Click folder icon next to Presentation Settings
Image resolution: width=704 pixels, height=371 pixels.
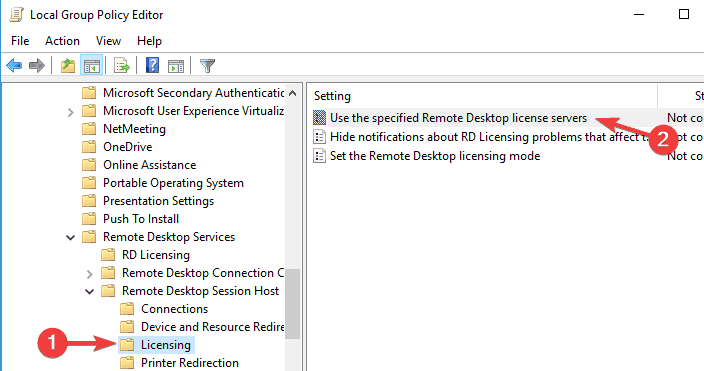[89, 201]
